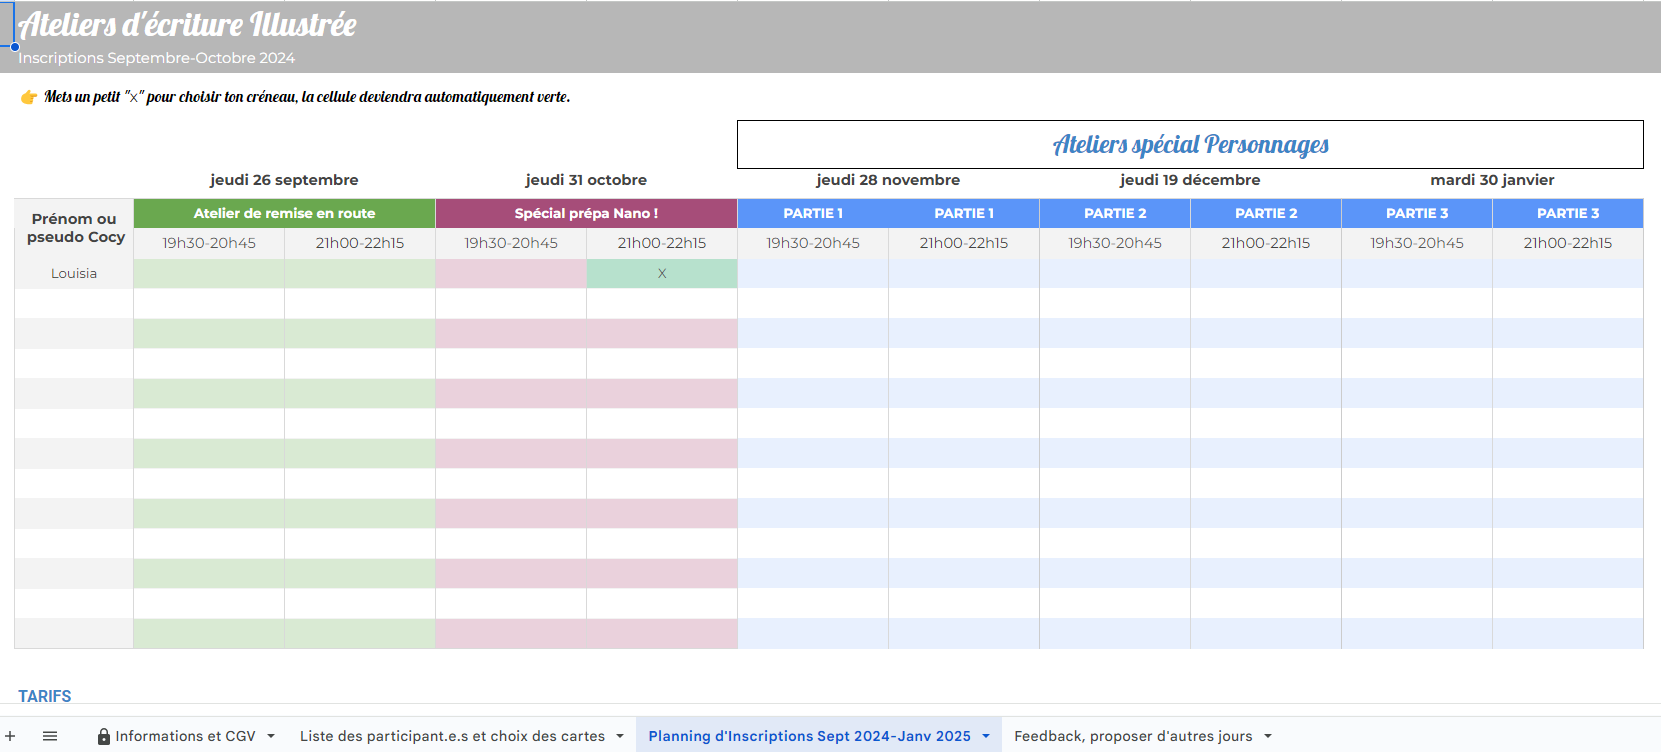Image resolution: width=1661 pixels, height=752 pixels.
Task: Click the jeudi 28 novembre date cell
Action: coord(888,180)
